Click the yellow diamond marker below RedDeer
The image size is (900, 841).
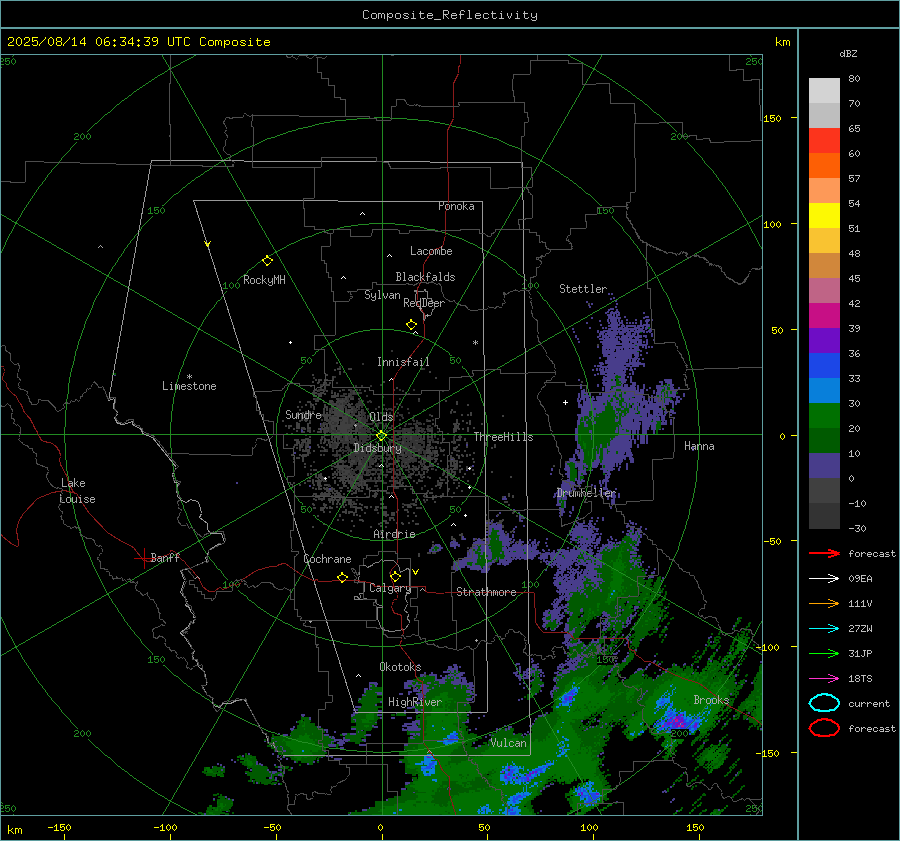click(411, 325)
